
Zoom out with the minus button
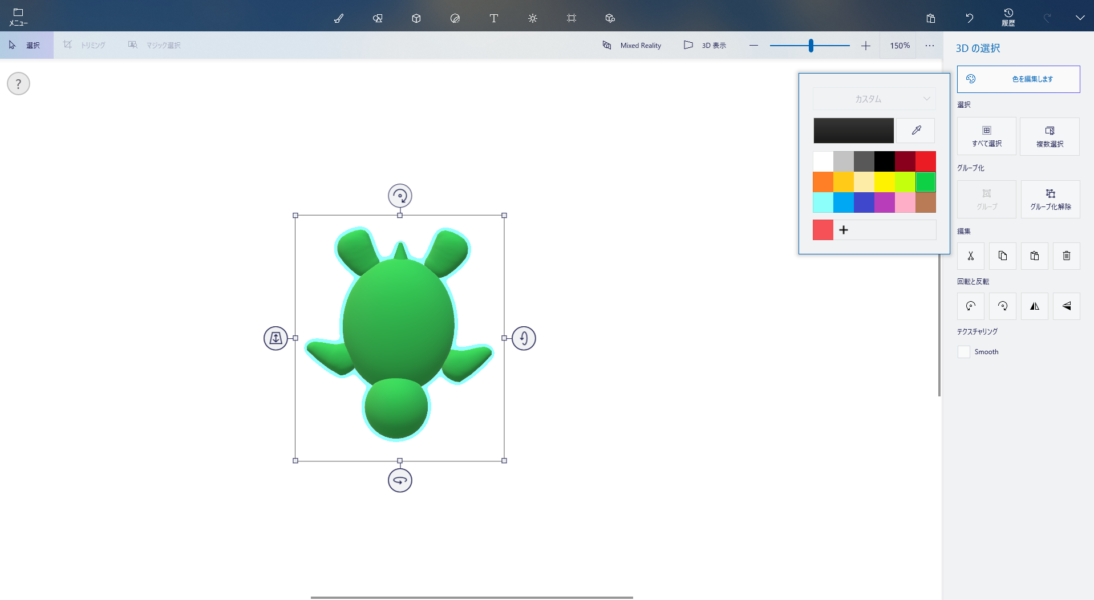(754, 45)
